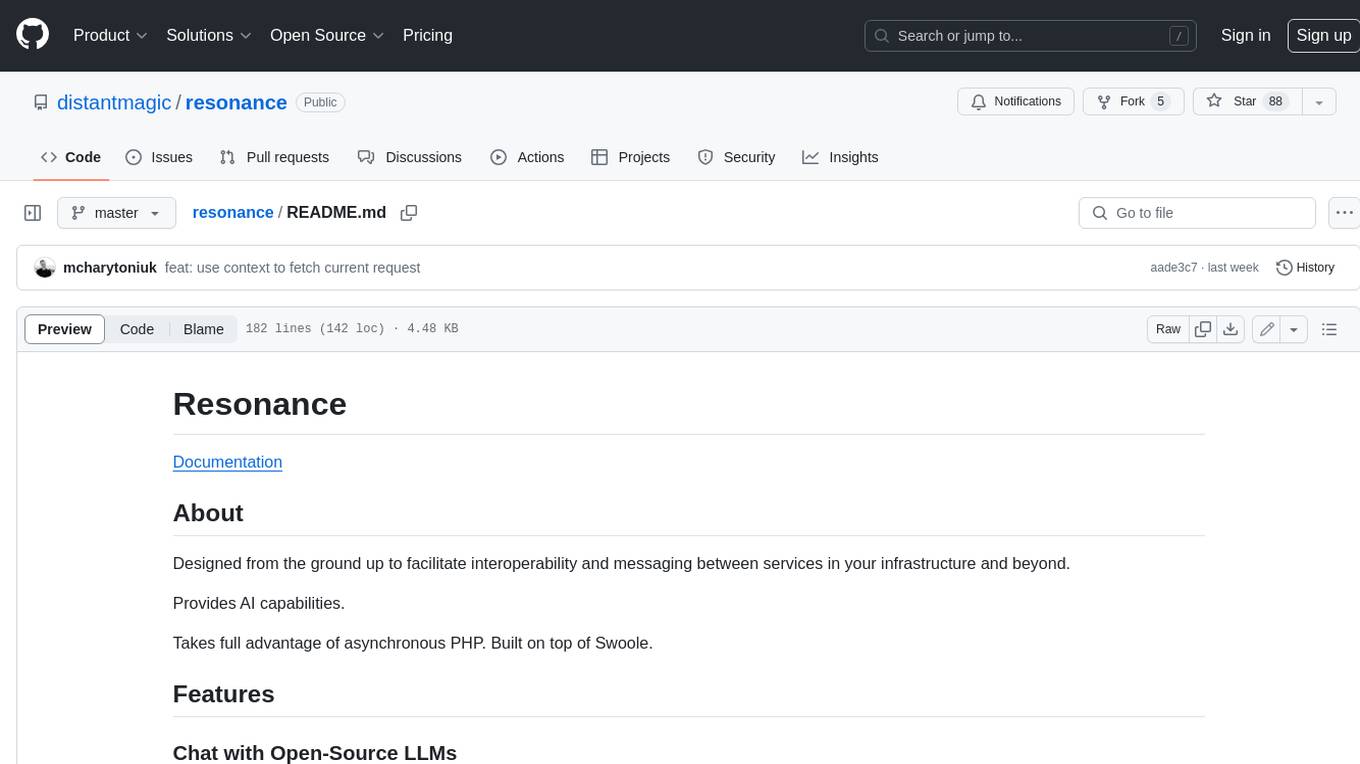This screenshot has width=1360, height=764.
Task: Sign in to GitHub
Action: coord(1245,35)
